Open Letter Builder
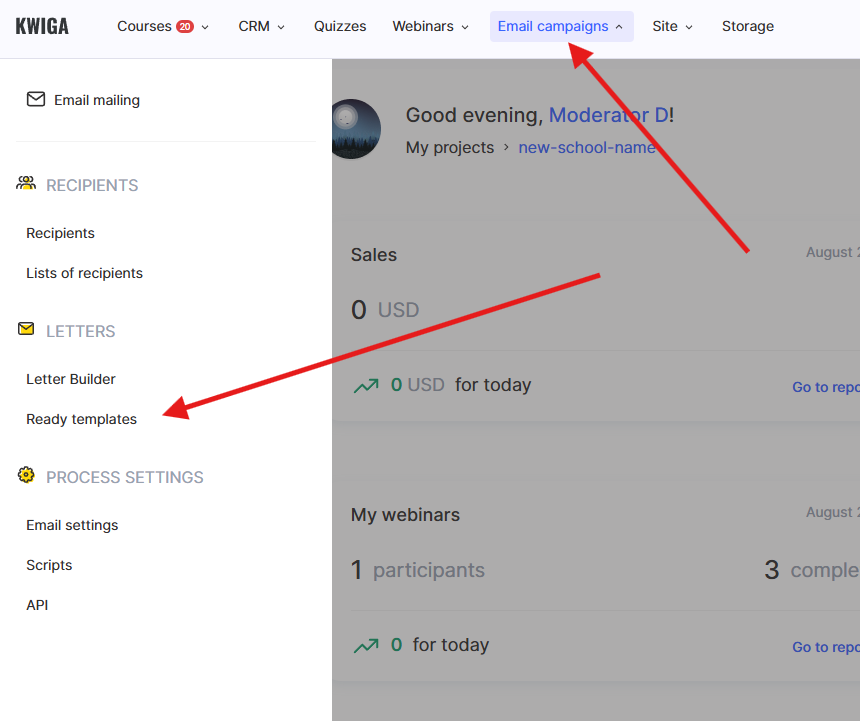Viewport: 860px width, 721px height. pos(71,379)
